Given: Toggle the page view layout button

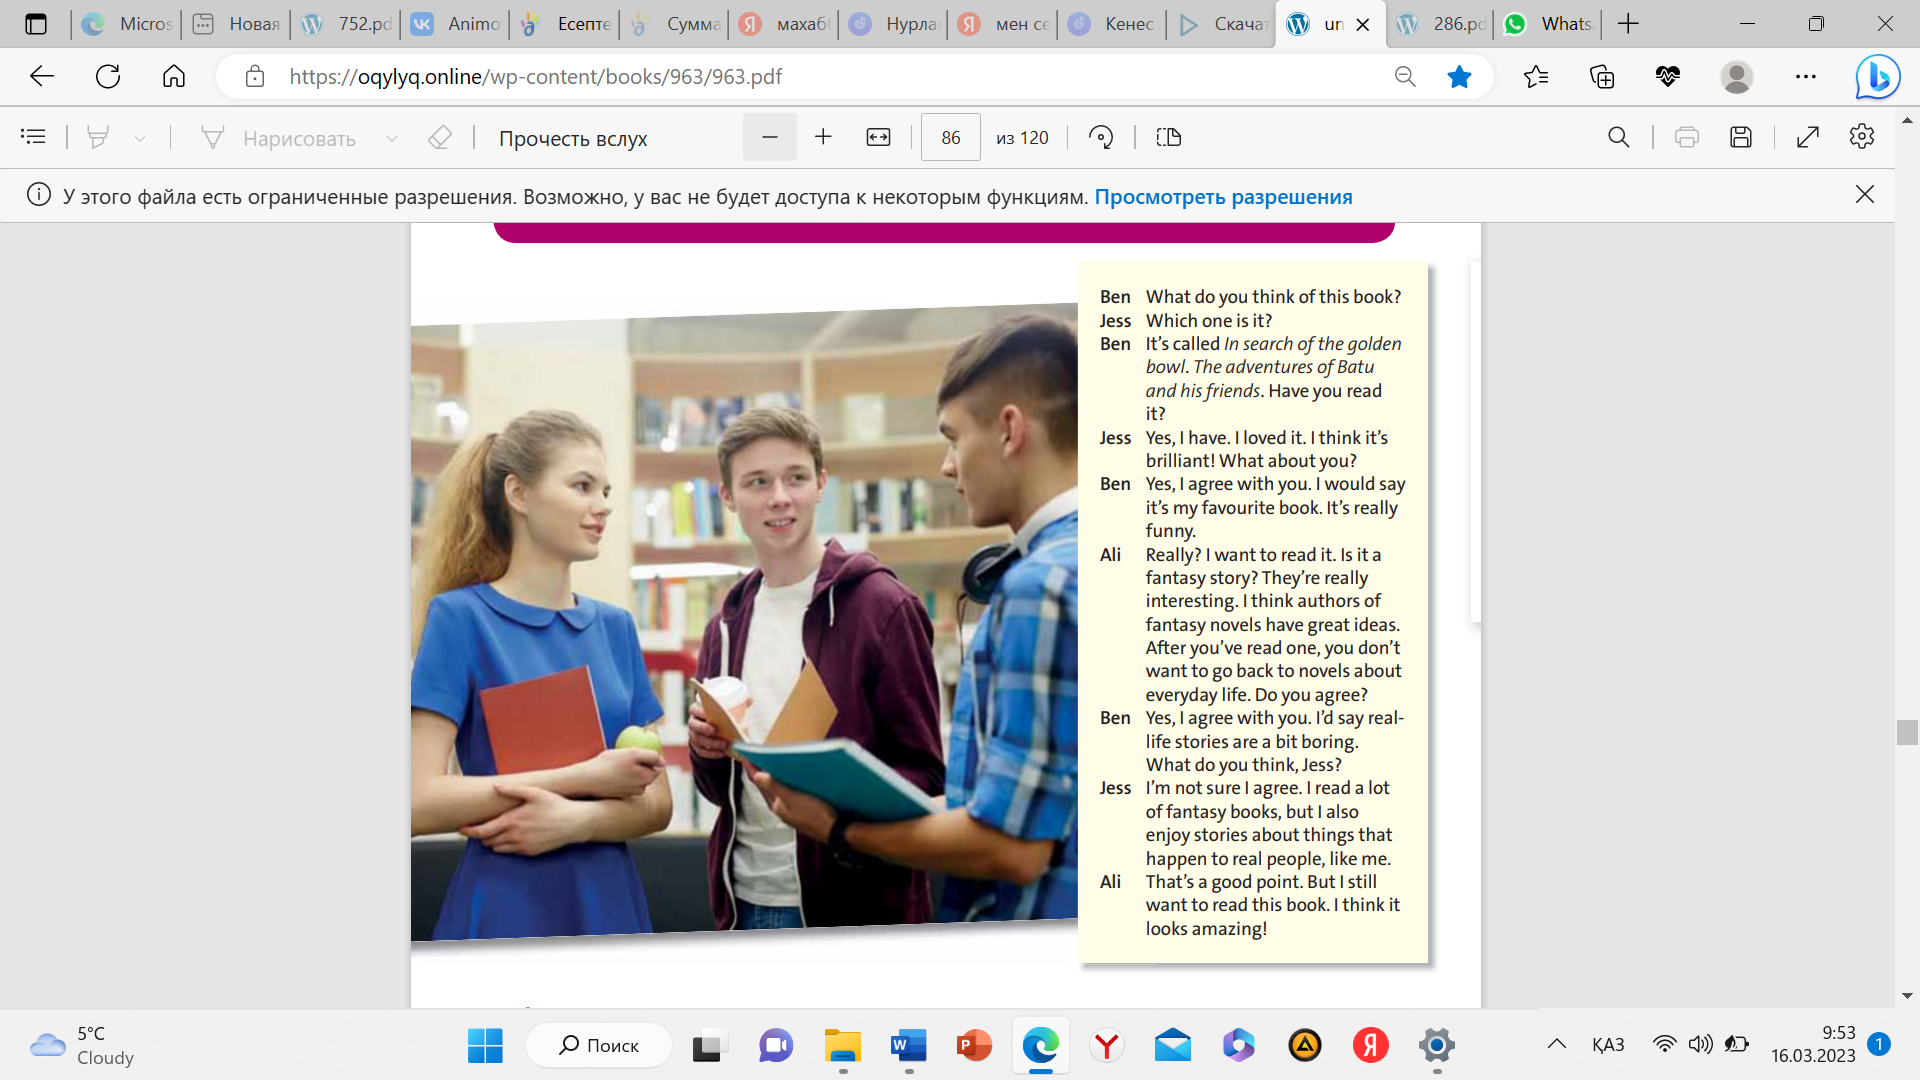Looking at the screenshot, I should click(1169, 137).
